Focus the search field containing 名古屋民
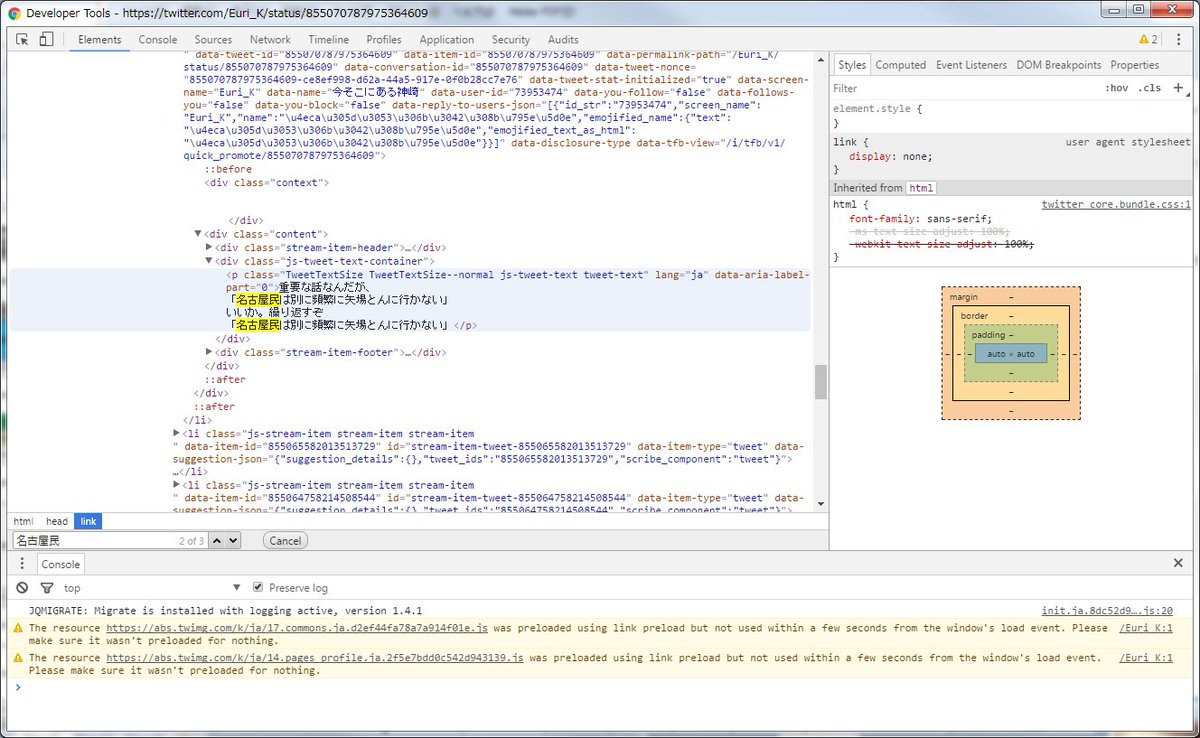The height and width of the screenshot is (738, 1200). pyautogui.click(x=108, y=540)
